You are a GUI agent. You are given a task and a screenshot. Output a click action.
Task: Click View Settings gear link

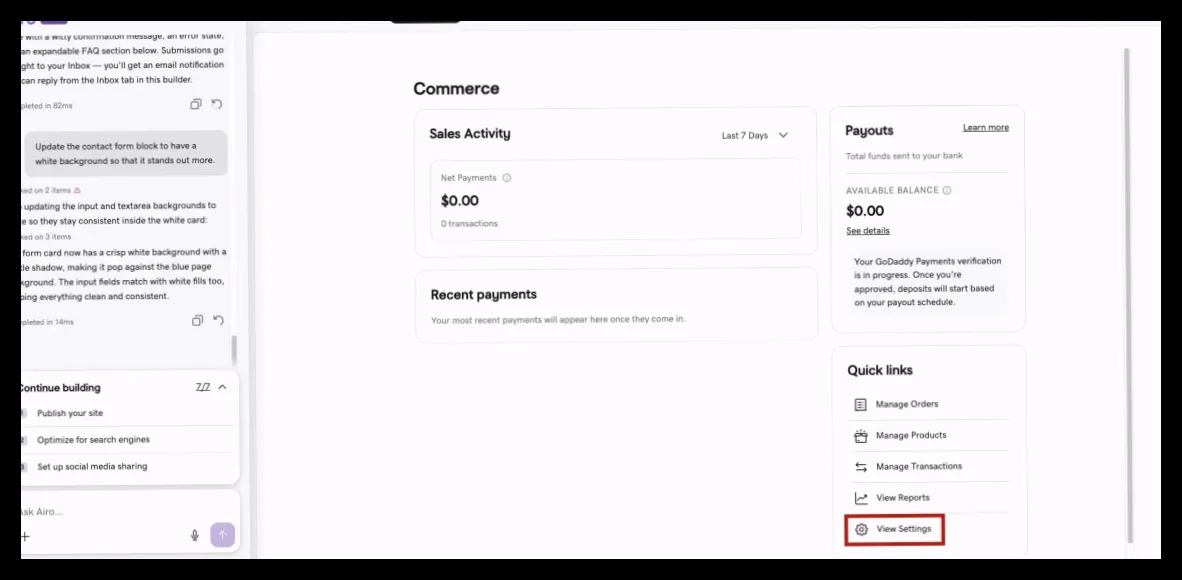click(x=895, y=529)
